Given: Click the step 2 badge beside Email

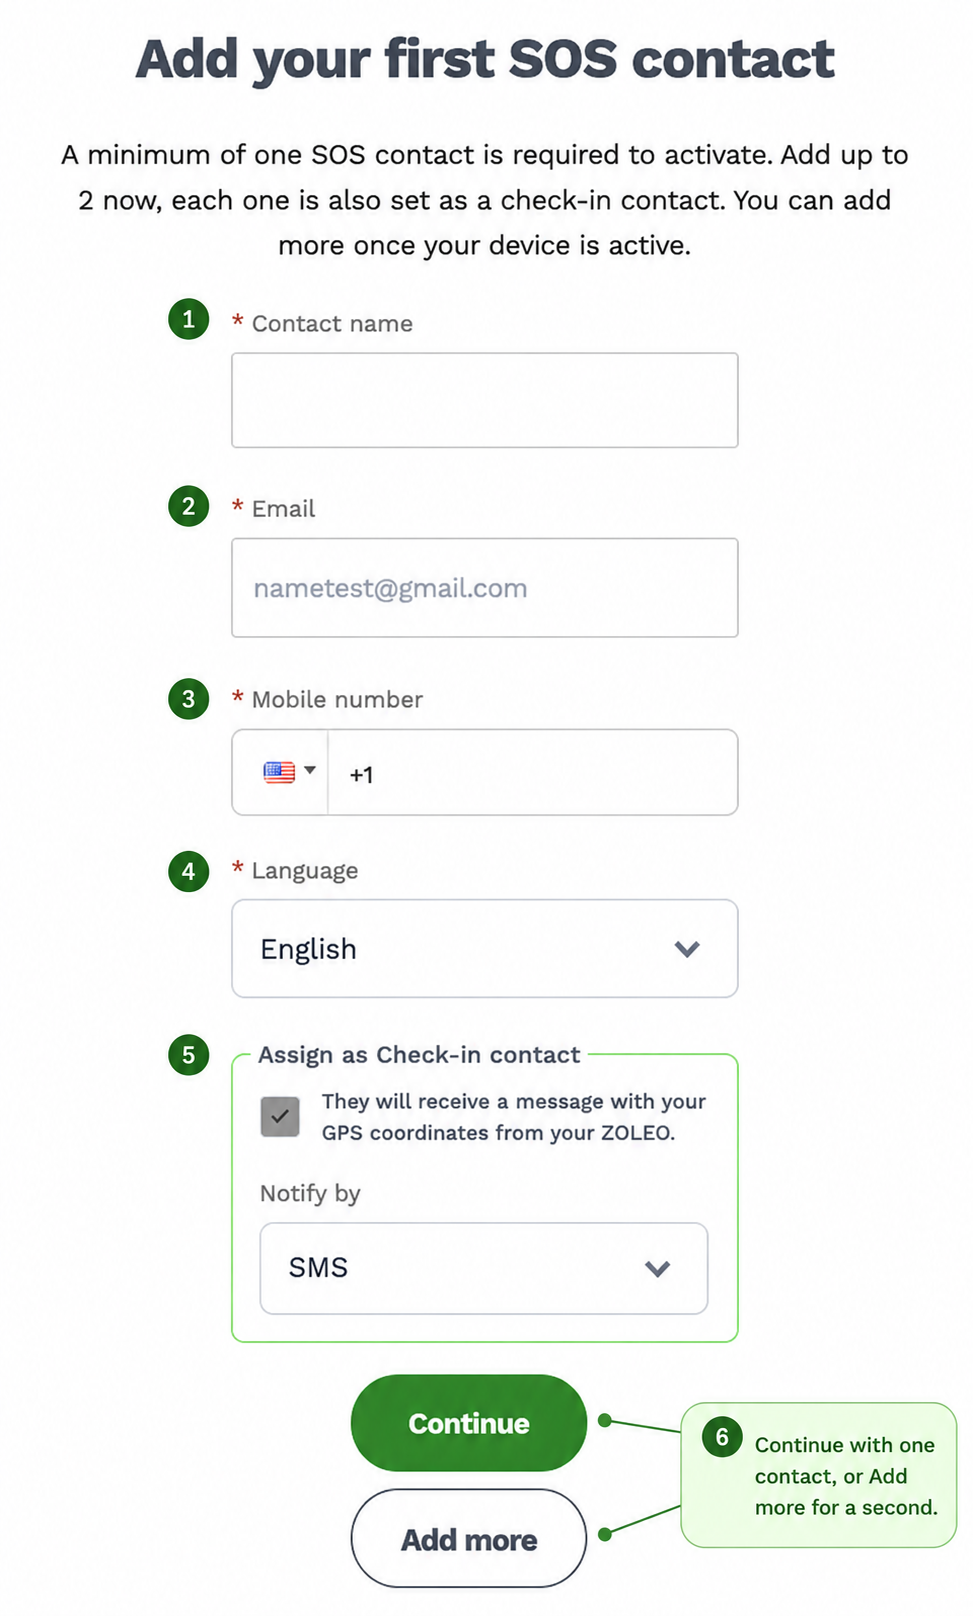Looking at the screenshot, I should point(188,506).
